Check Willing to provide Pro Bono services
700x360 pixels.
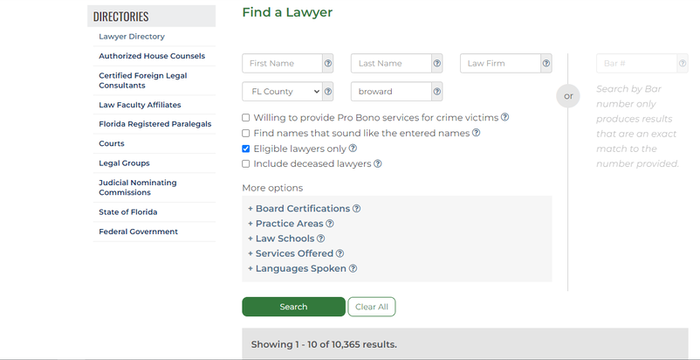(x=246, y=118)
